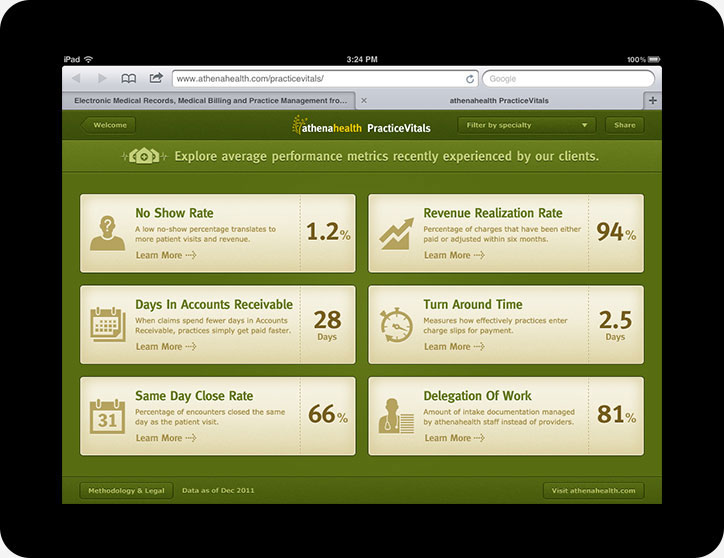Click the Welcome back button
Image resolution: width=724 pixels, height=558 pixels.
point(108,125)
